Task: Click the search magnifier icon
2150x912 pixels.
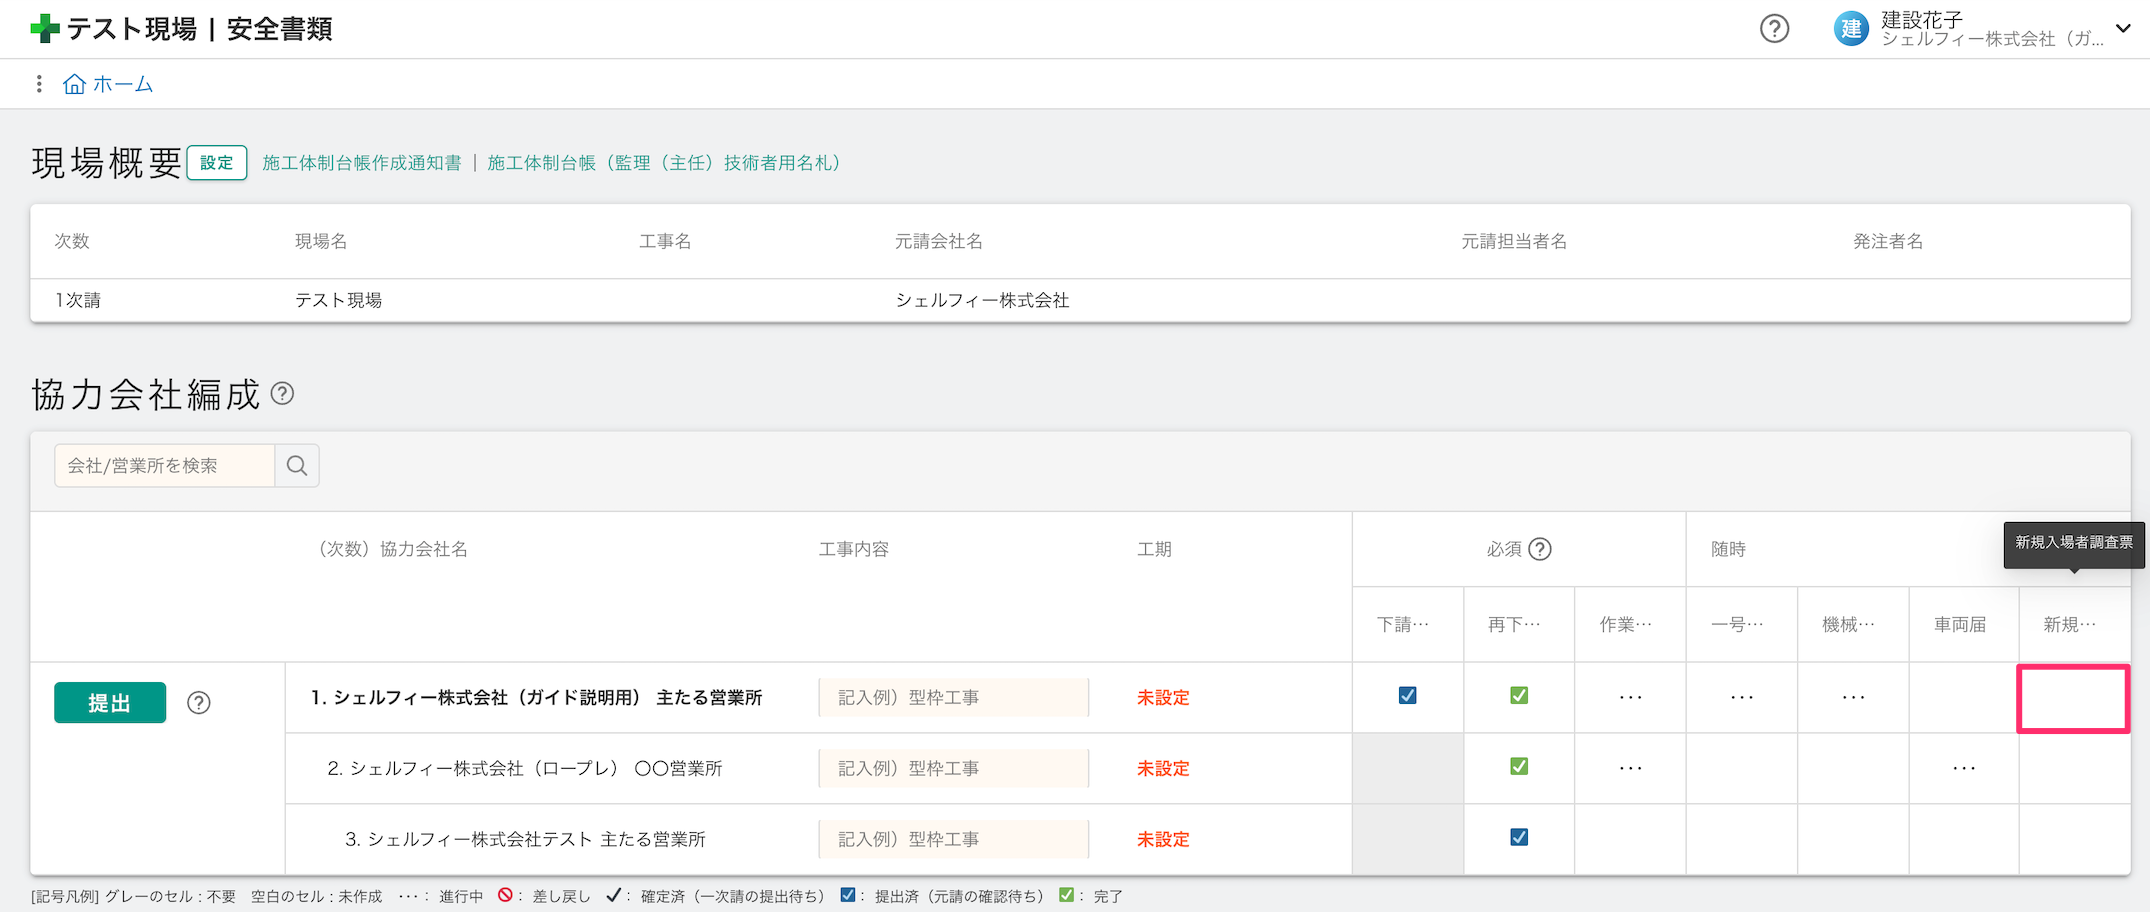Action: [297, 466]
